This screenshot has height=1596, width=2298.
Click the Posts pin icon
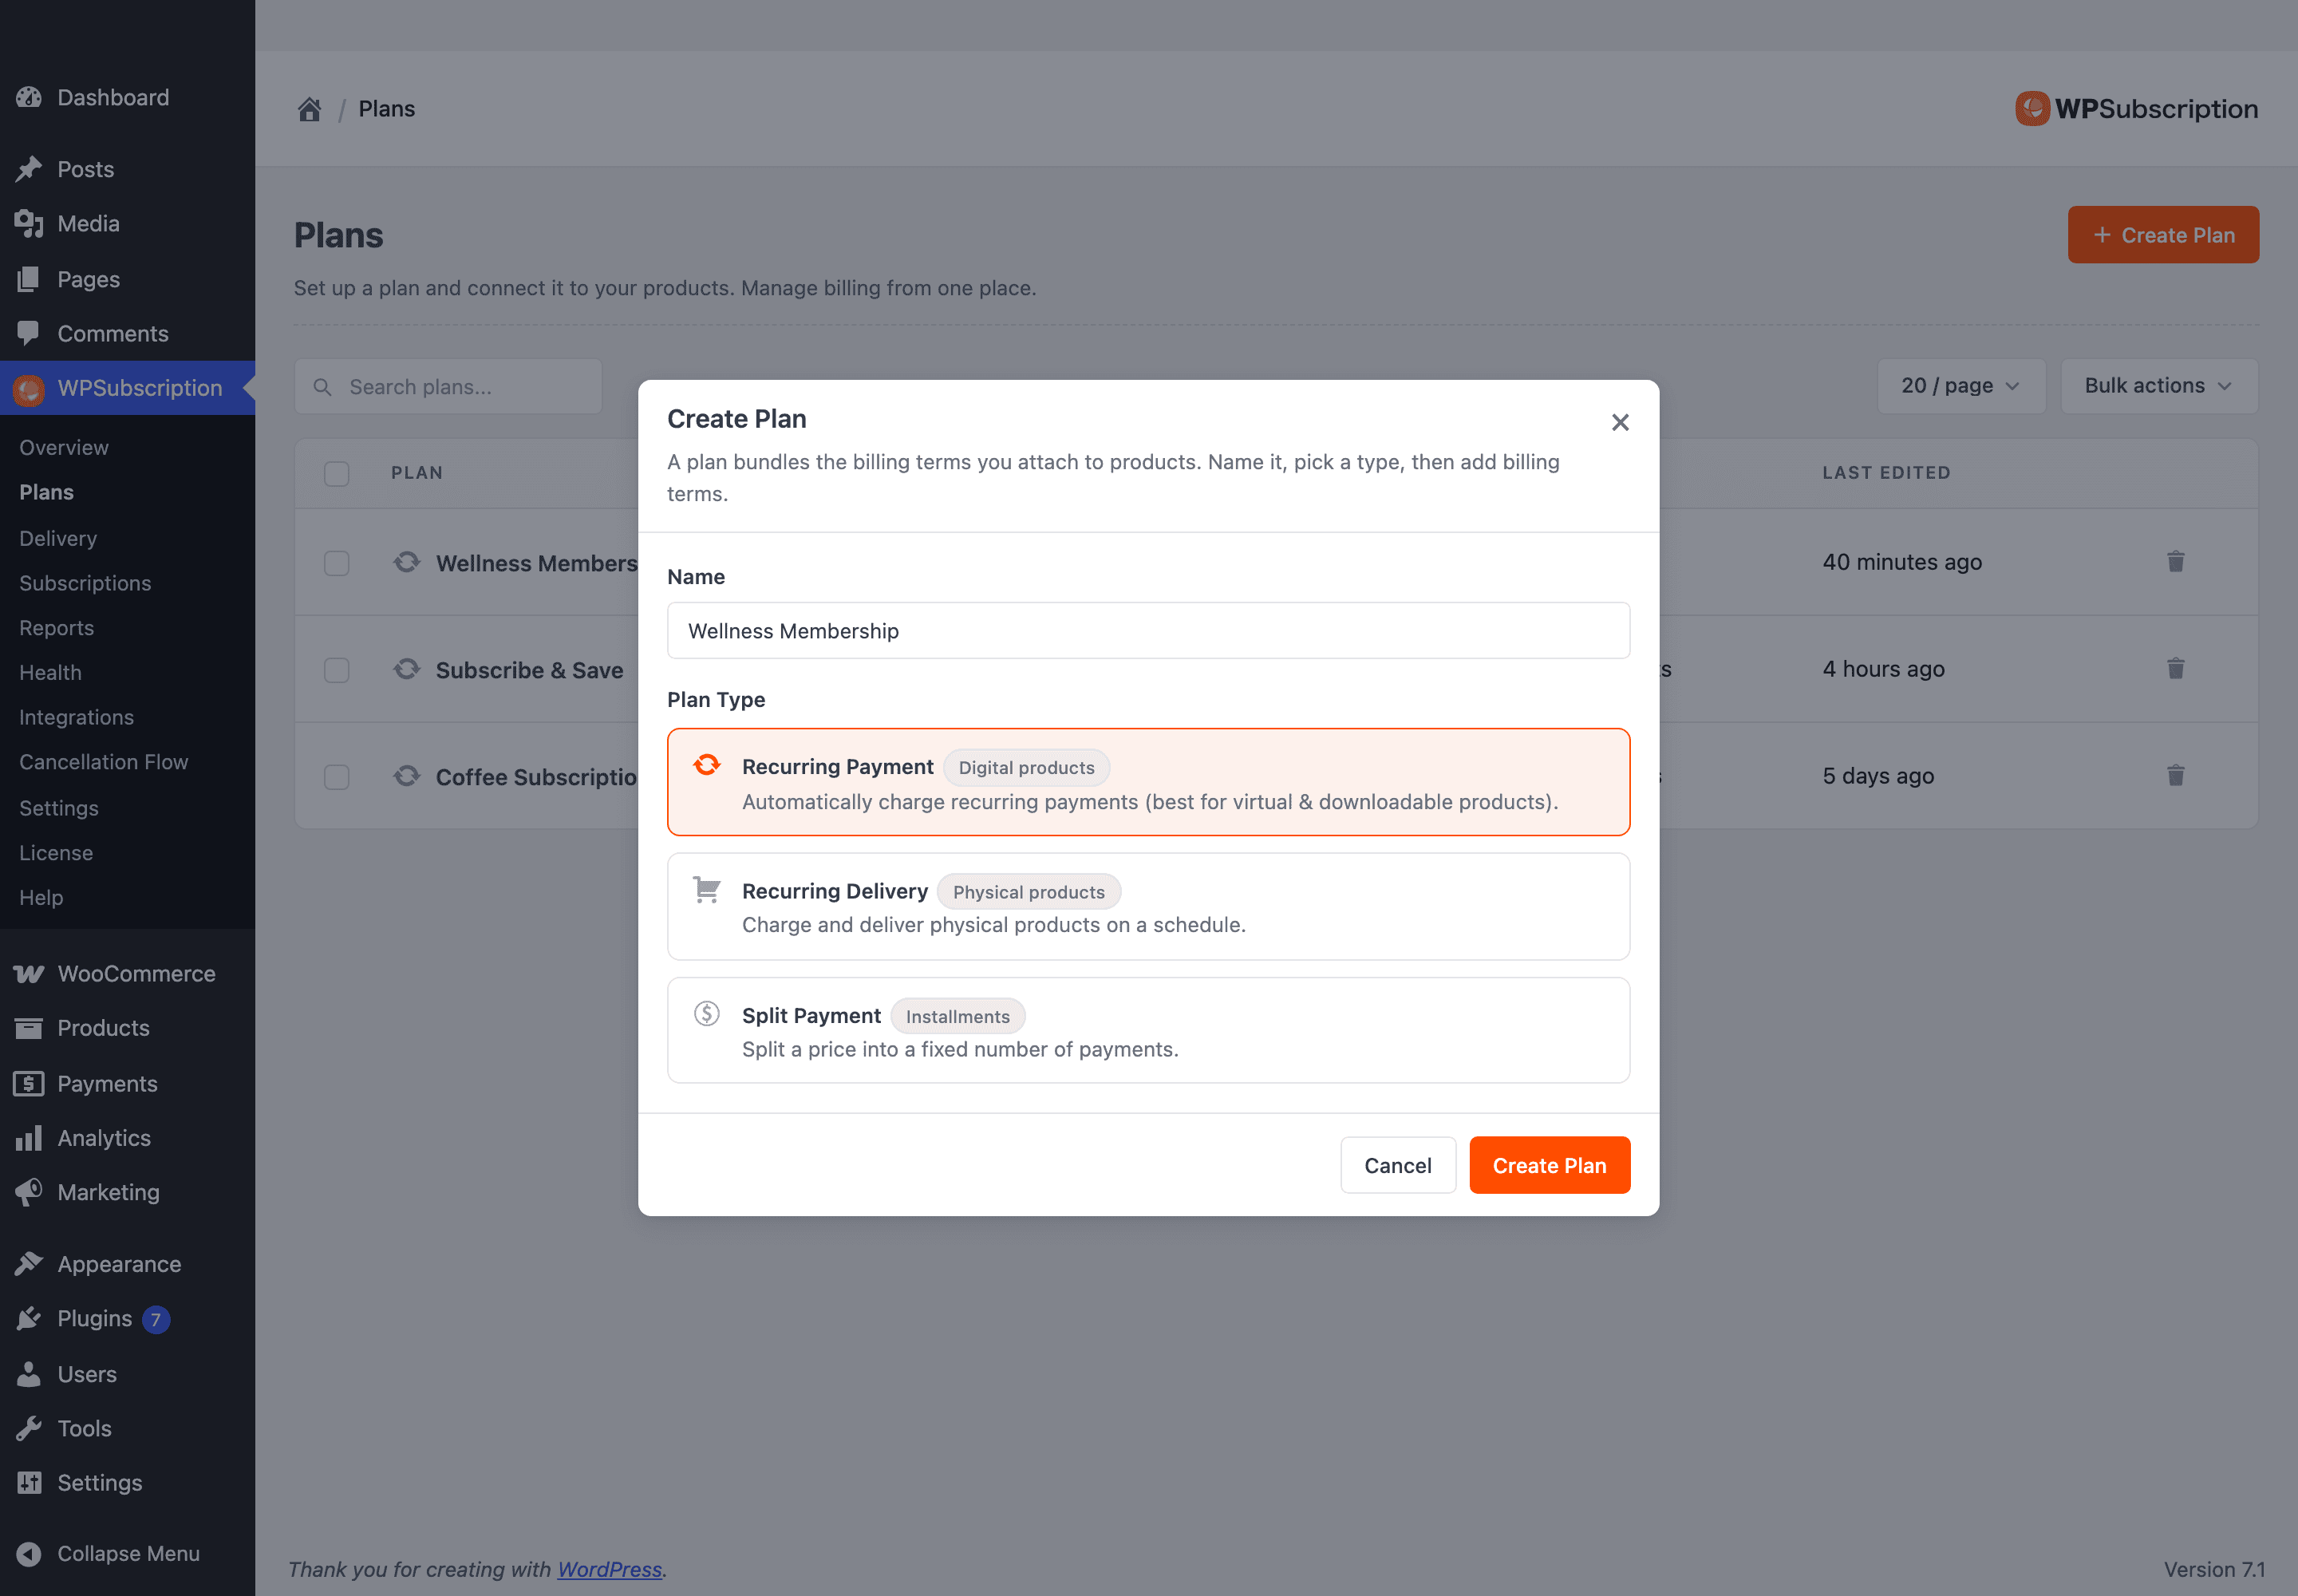[x=29, y=169]
